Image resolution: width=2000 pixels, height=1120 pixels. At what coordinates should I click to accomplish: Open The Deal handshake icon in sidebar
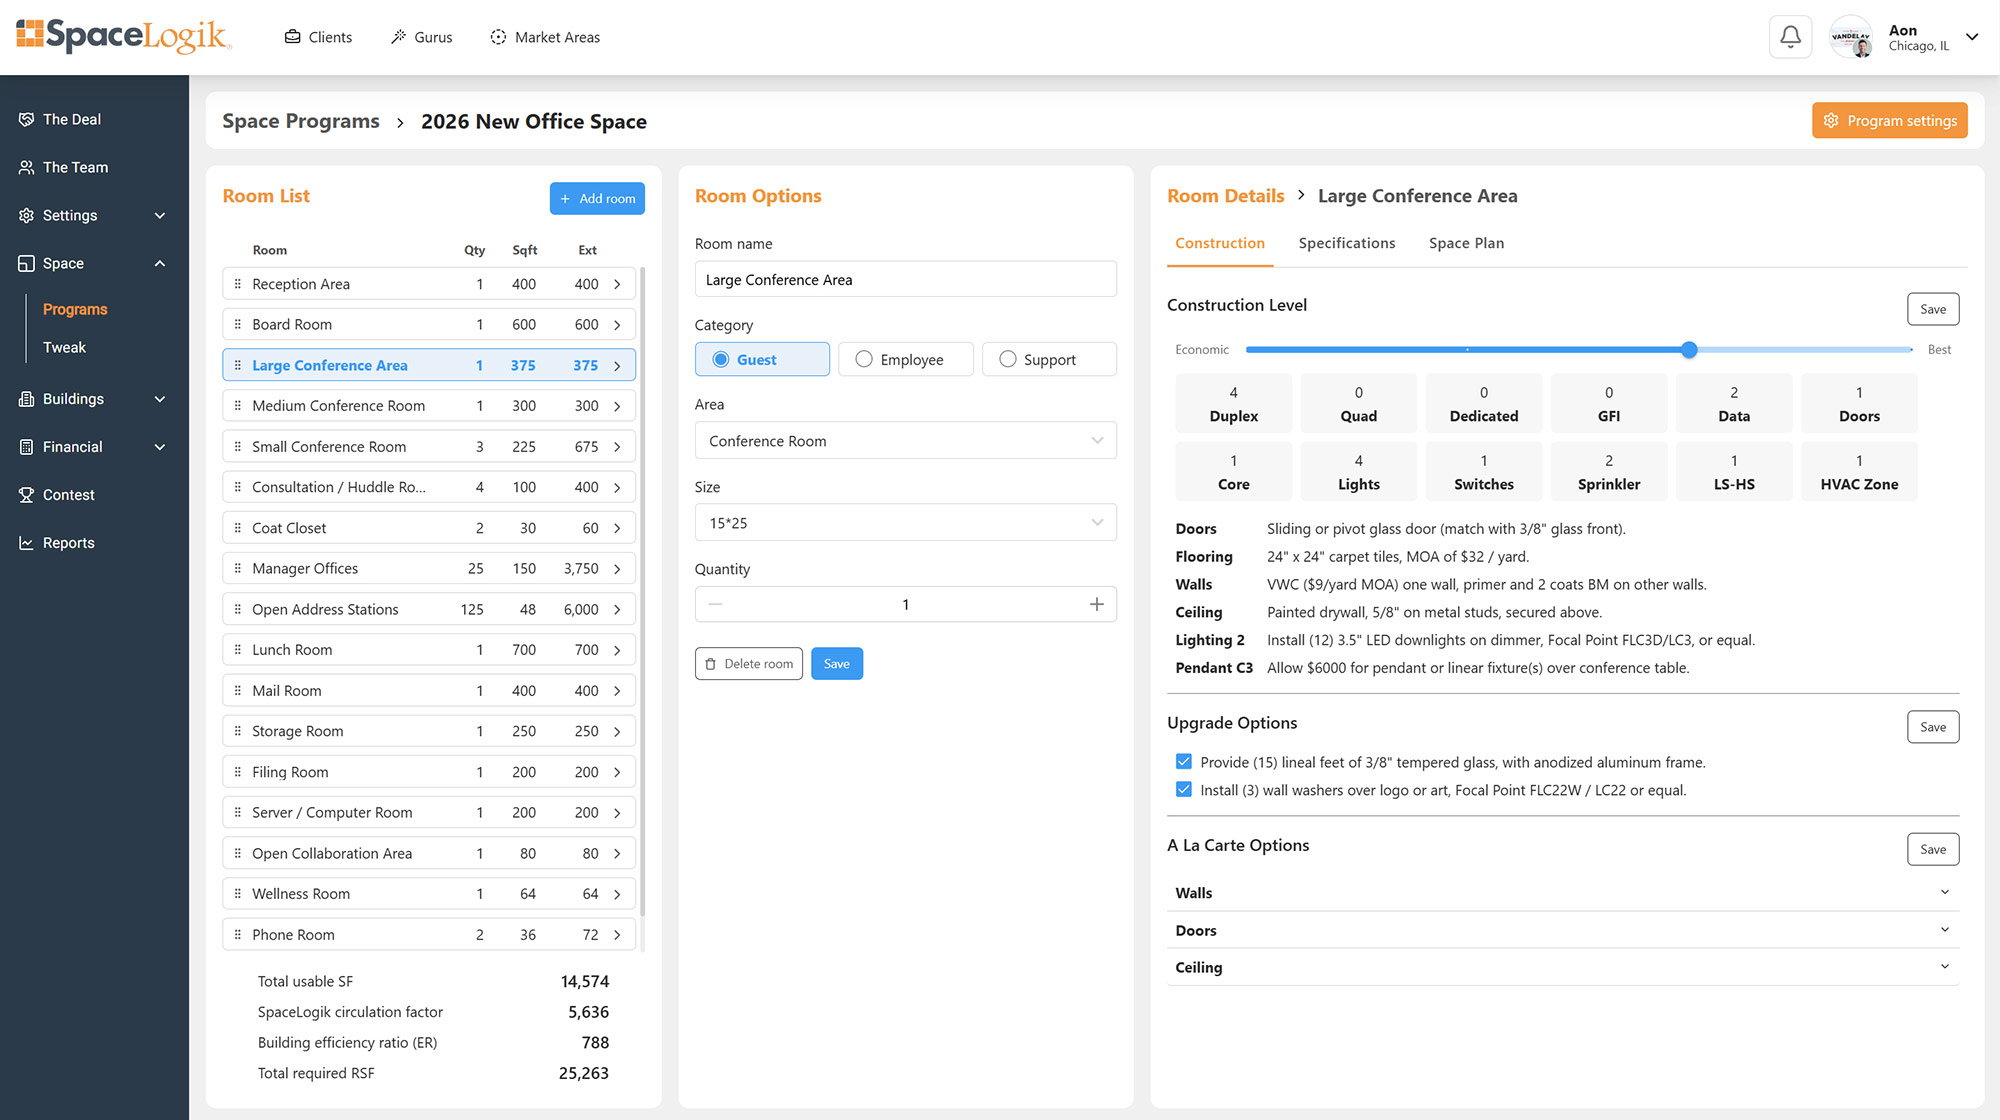coord(26,119)
